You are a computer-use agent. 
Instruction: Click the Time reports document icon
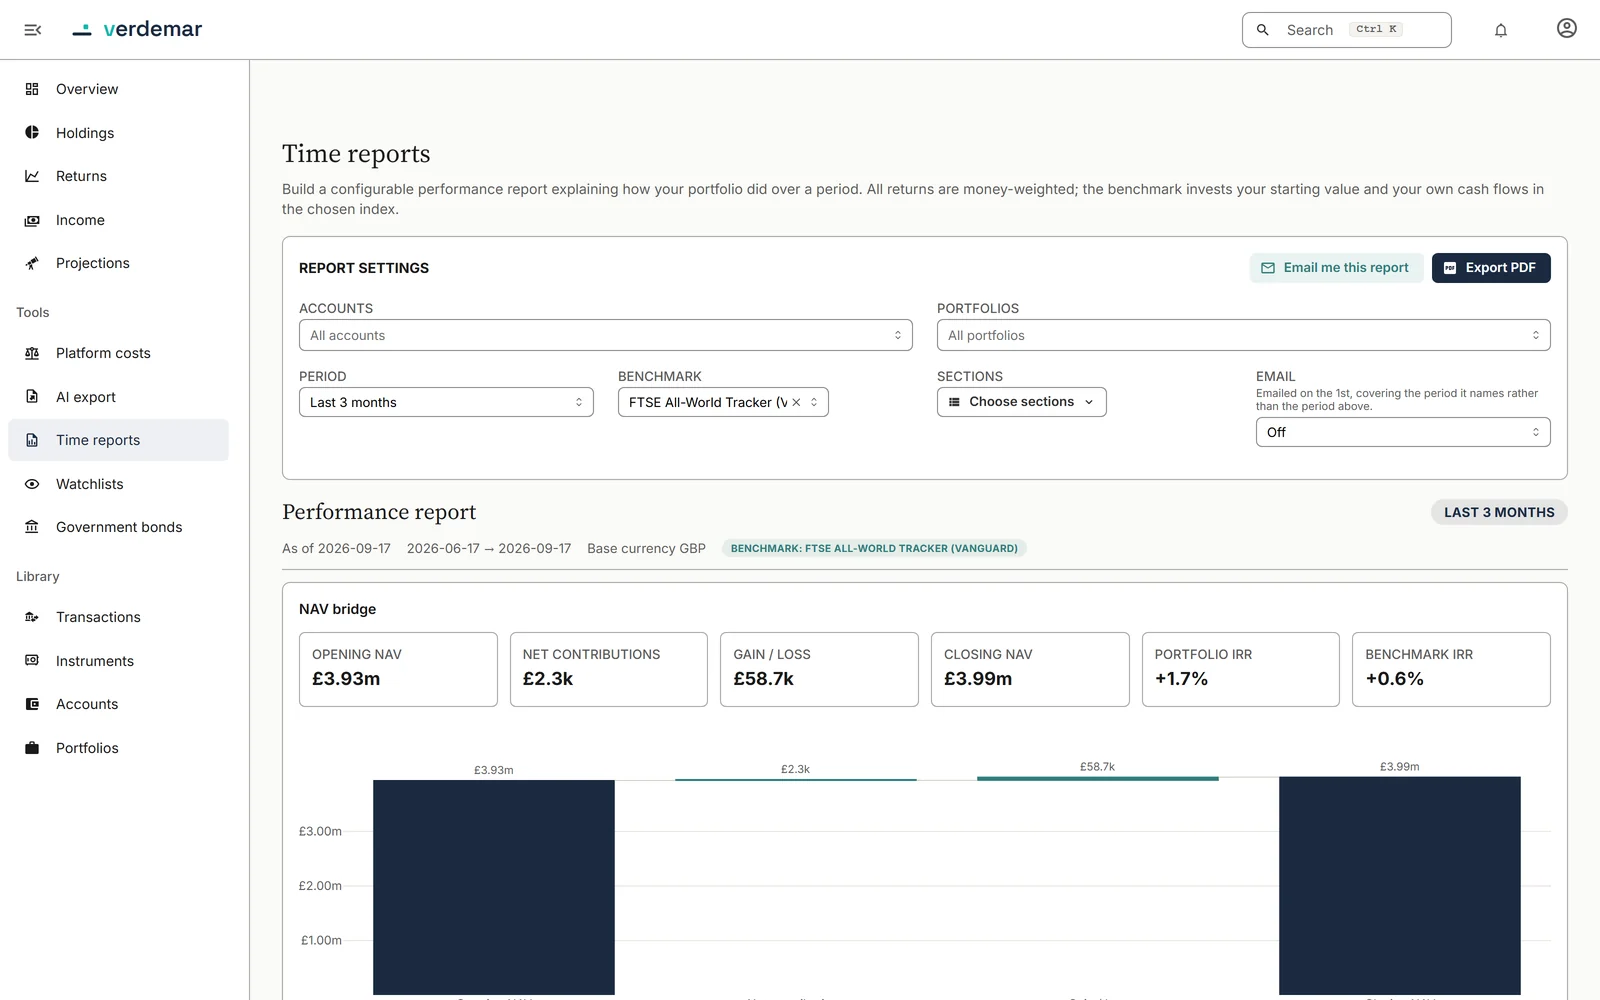pos(32,440)
